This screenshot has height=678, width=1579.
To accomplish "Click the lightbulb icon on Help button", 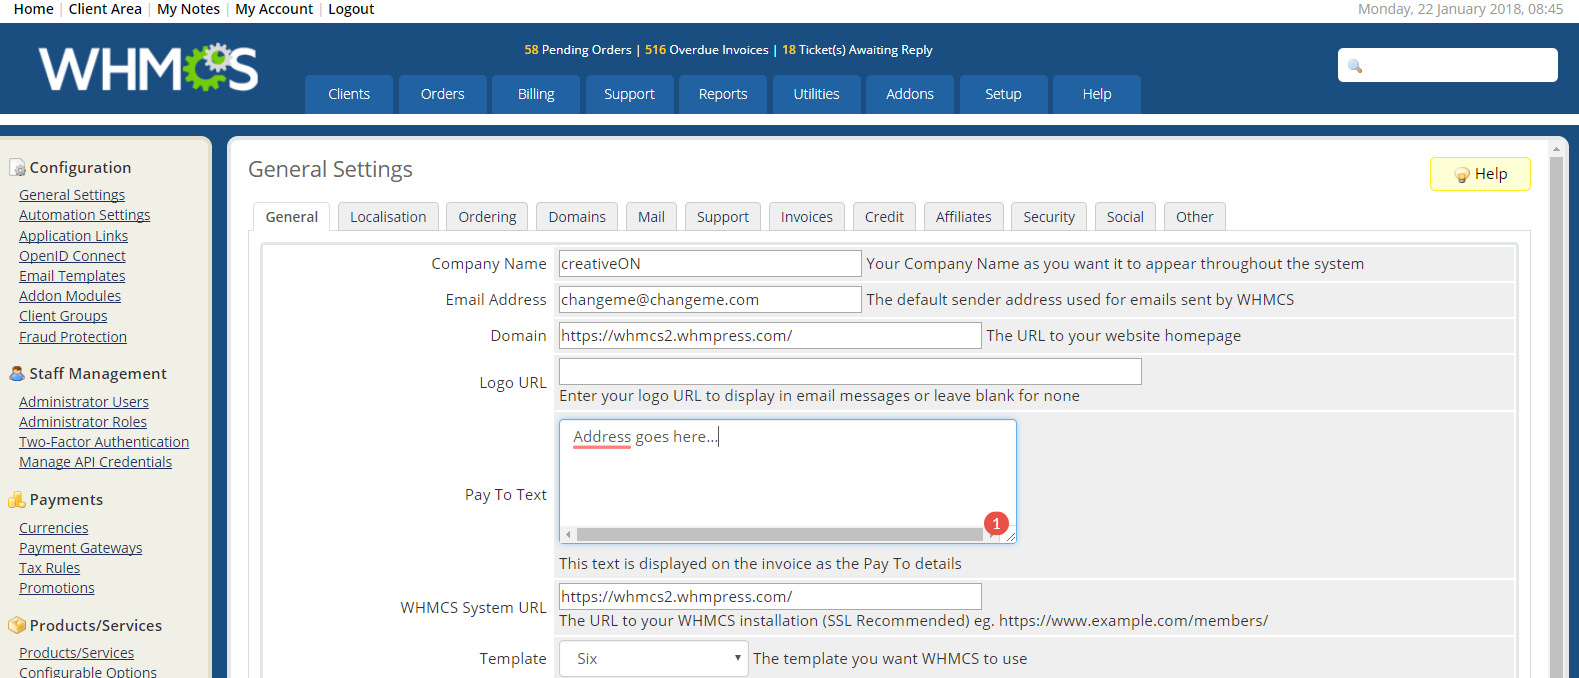I will [1461, 174].
